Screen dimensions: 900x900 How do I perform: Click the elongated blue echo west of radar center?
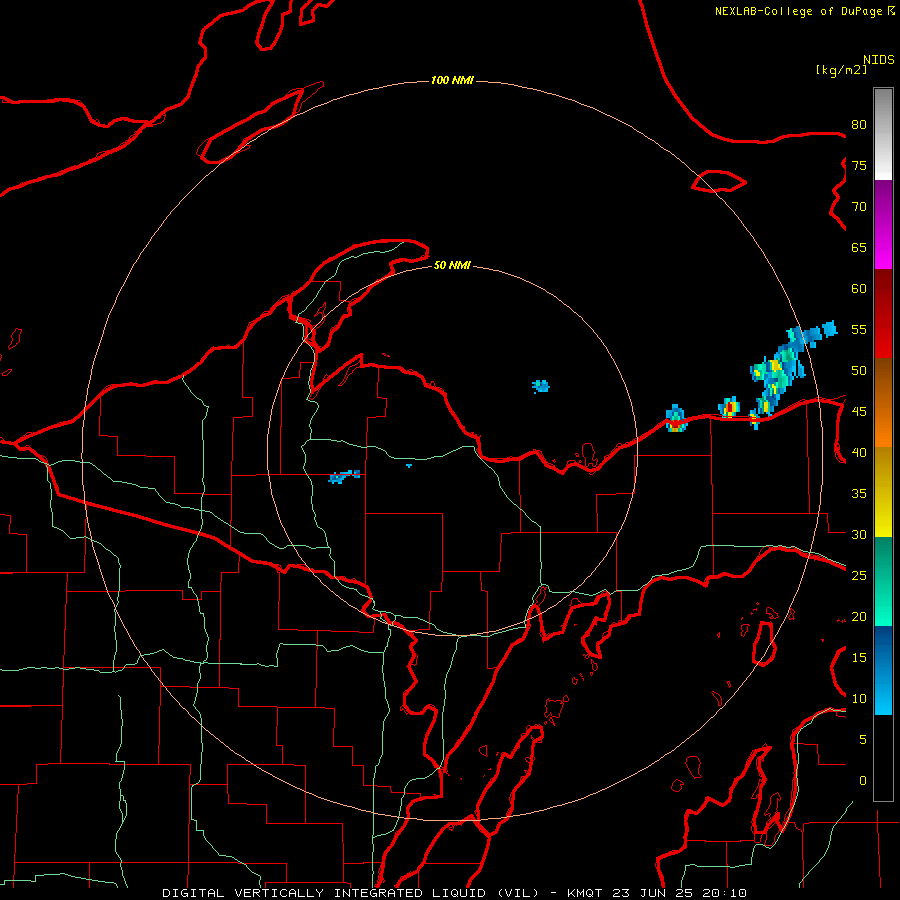coord(344,476)
